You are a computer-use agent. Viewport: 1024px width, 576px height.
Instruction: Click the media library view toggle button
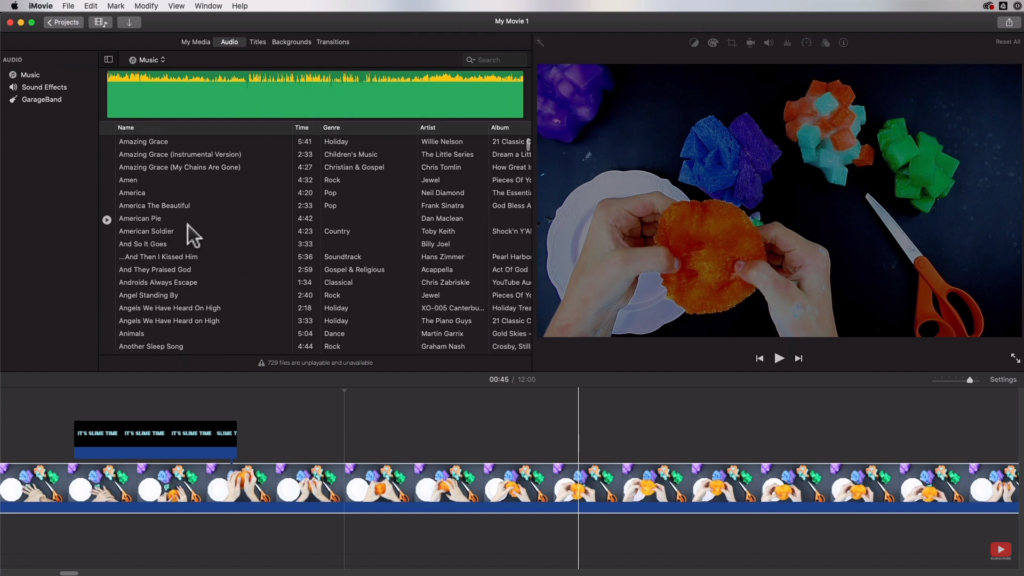click(101, 22)
